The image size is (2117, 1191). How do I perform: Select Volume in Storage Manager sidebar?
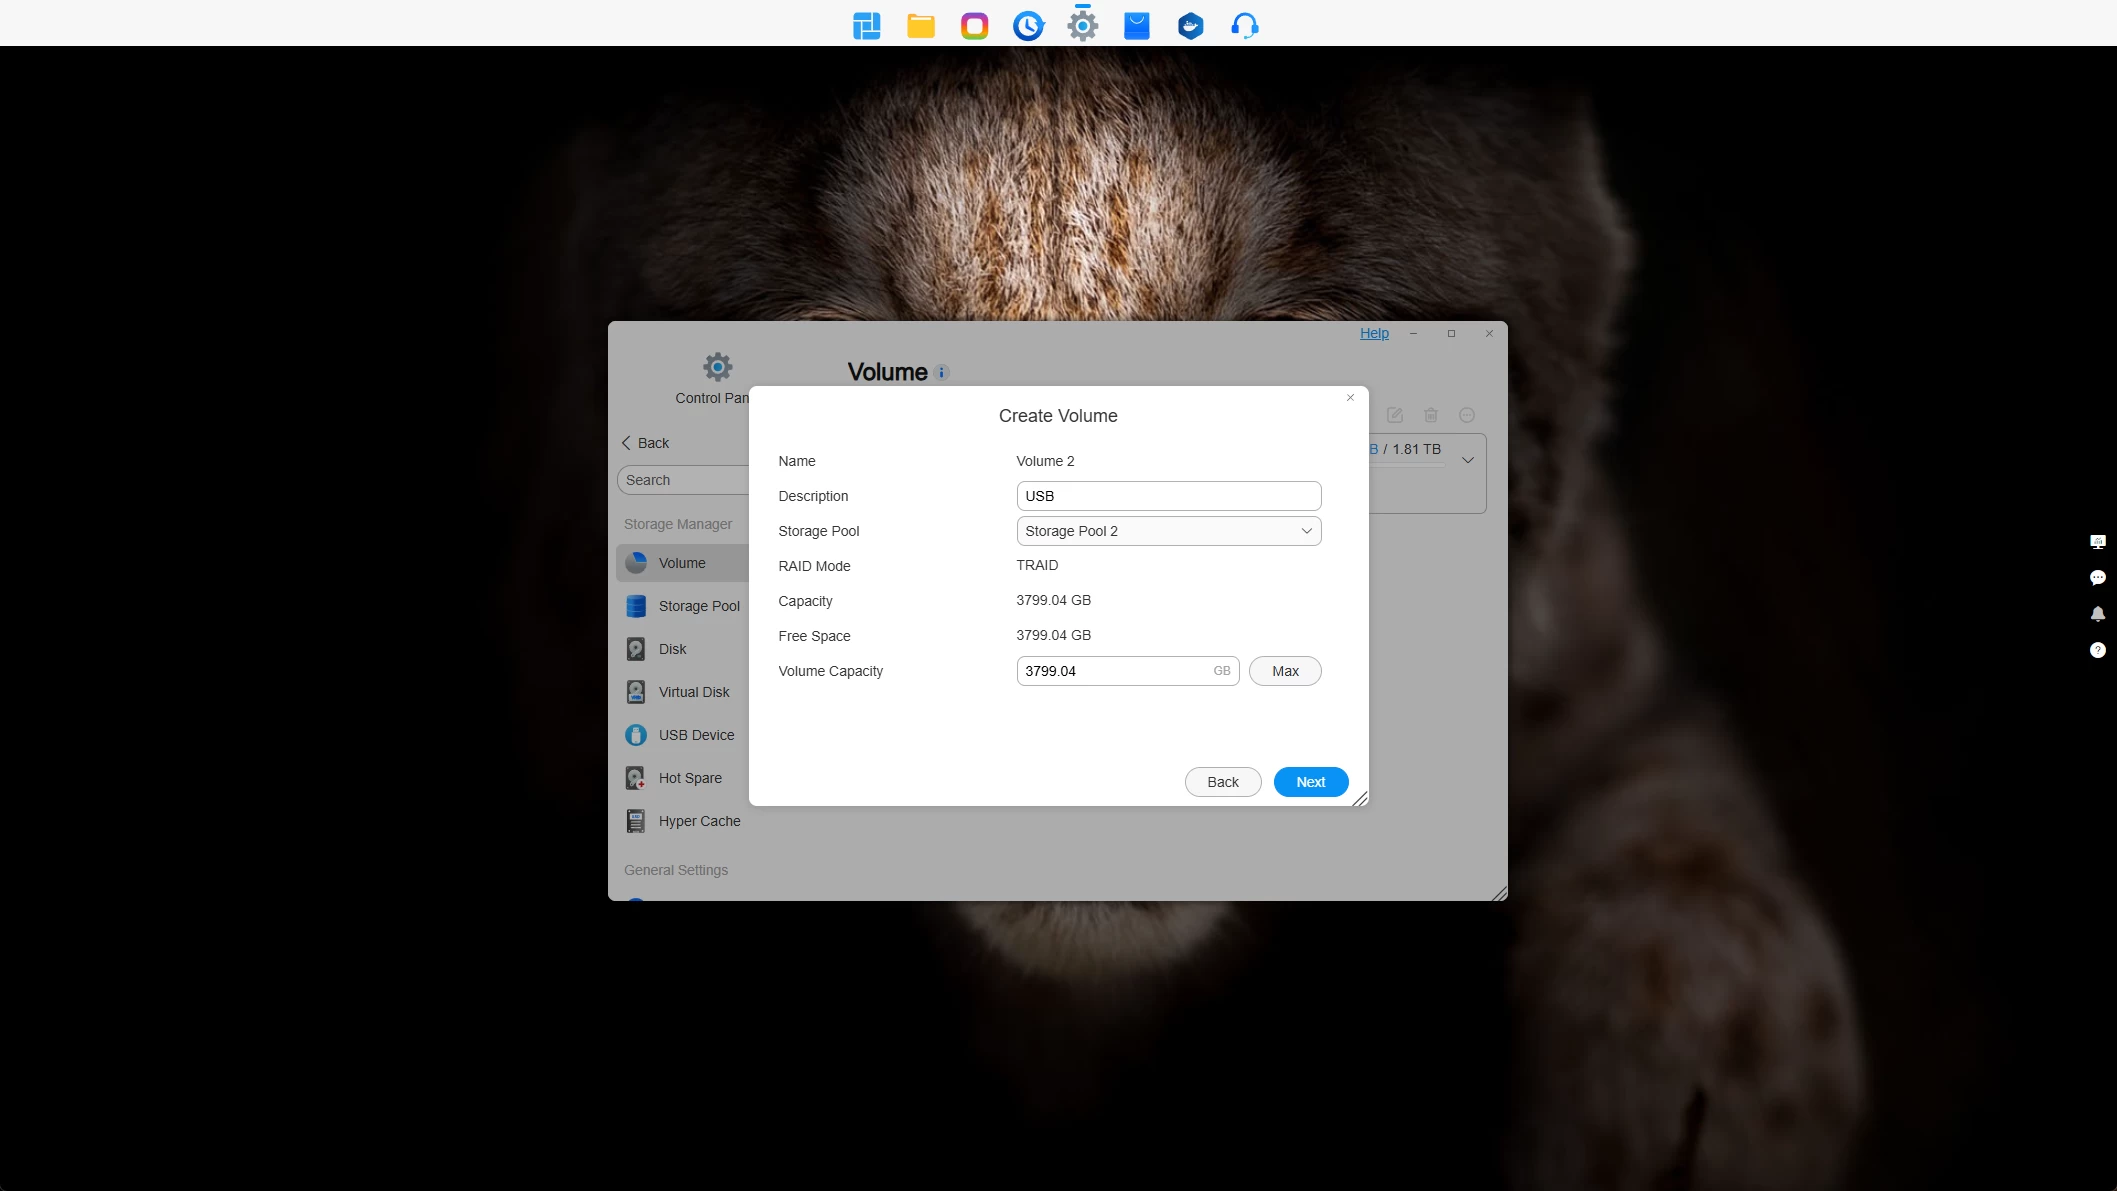click(682, 563)
